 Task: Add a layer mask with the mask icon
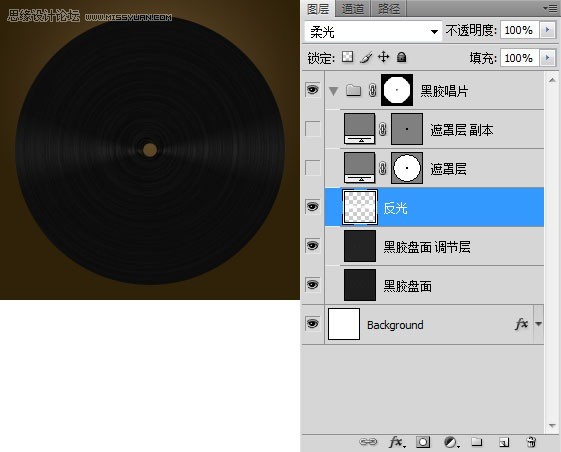coord(423,442)
